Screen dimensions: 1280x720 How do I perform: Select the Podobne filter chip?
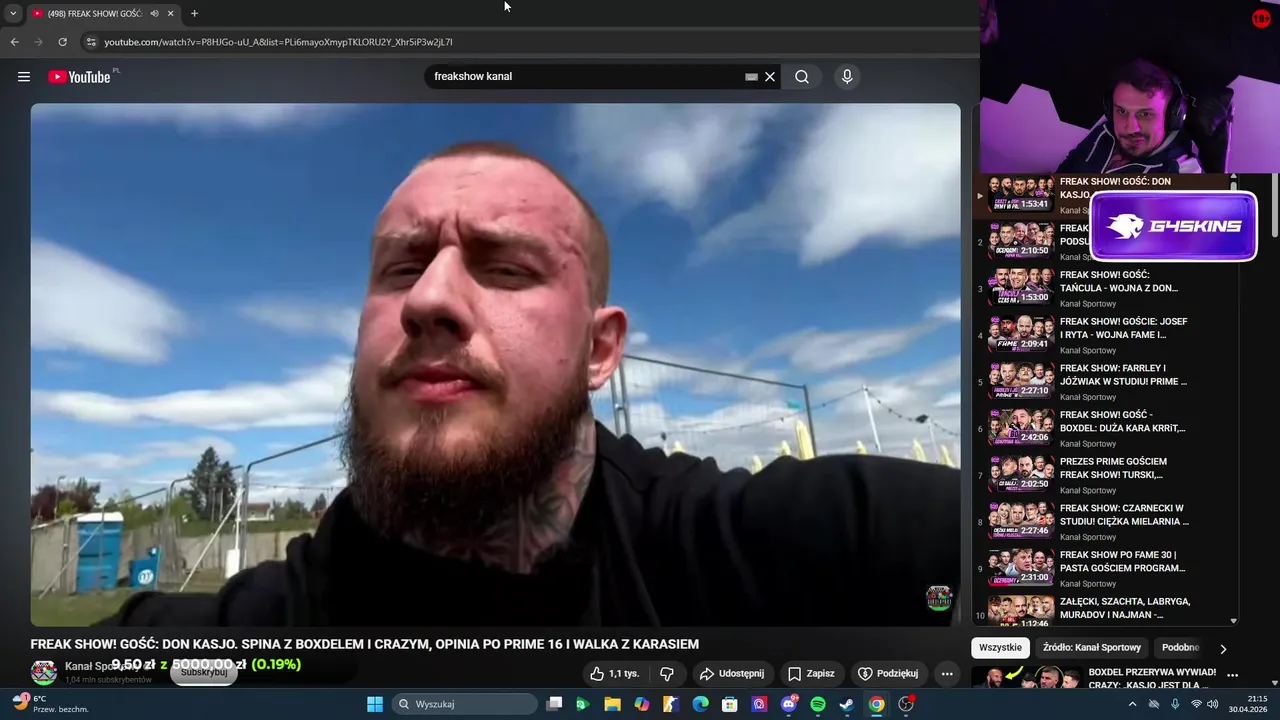pos(1180,648)
